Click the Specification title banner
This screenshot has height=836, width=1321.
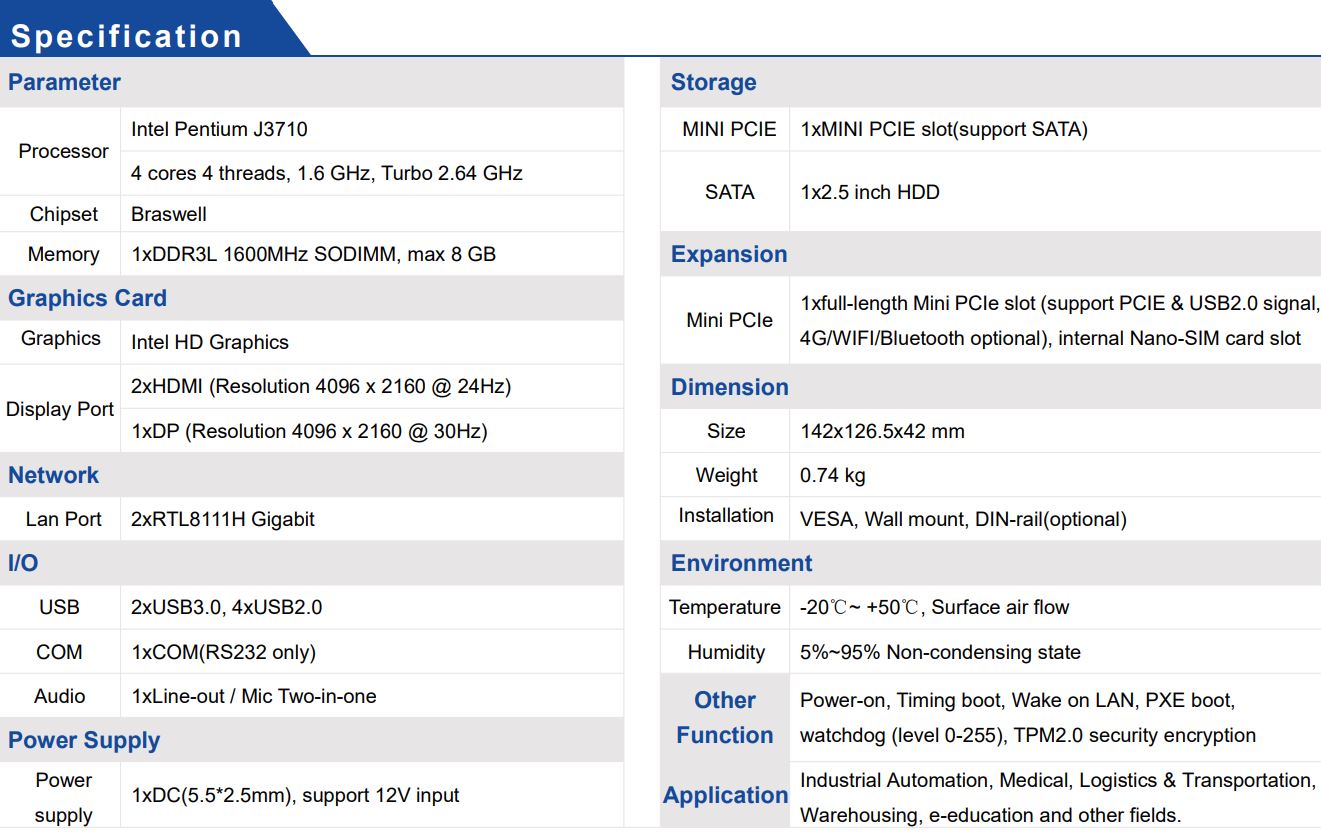[x=127, y=36]
